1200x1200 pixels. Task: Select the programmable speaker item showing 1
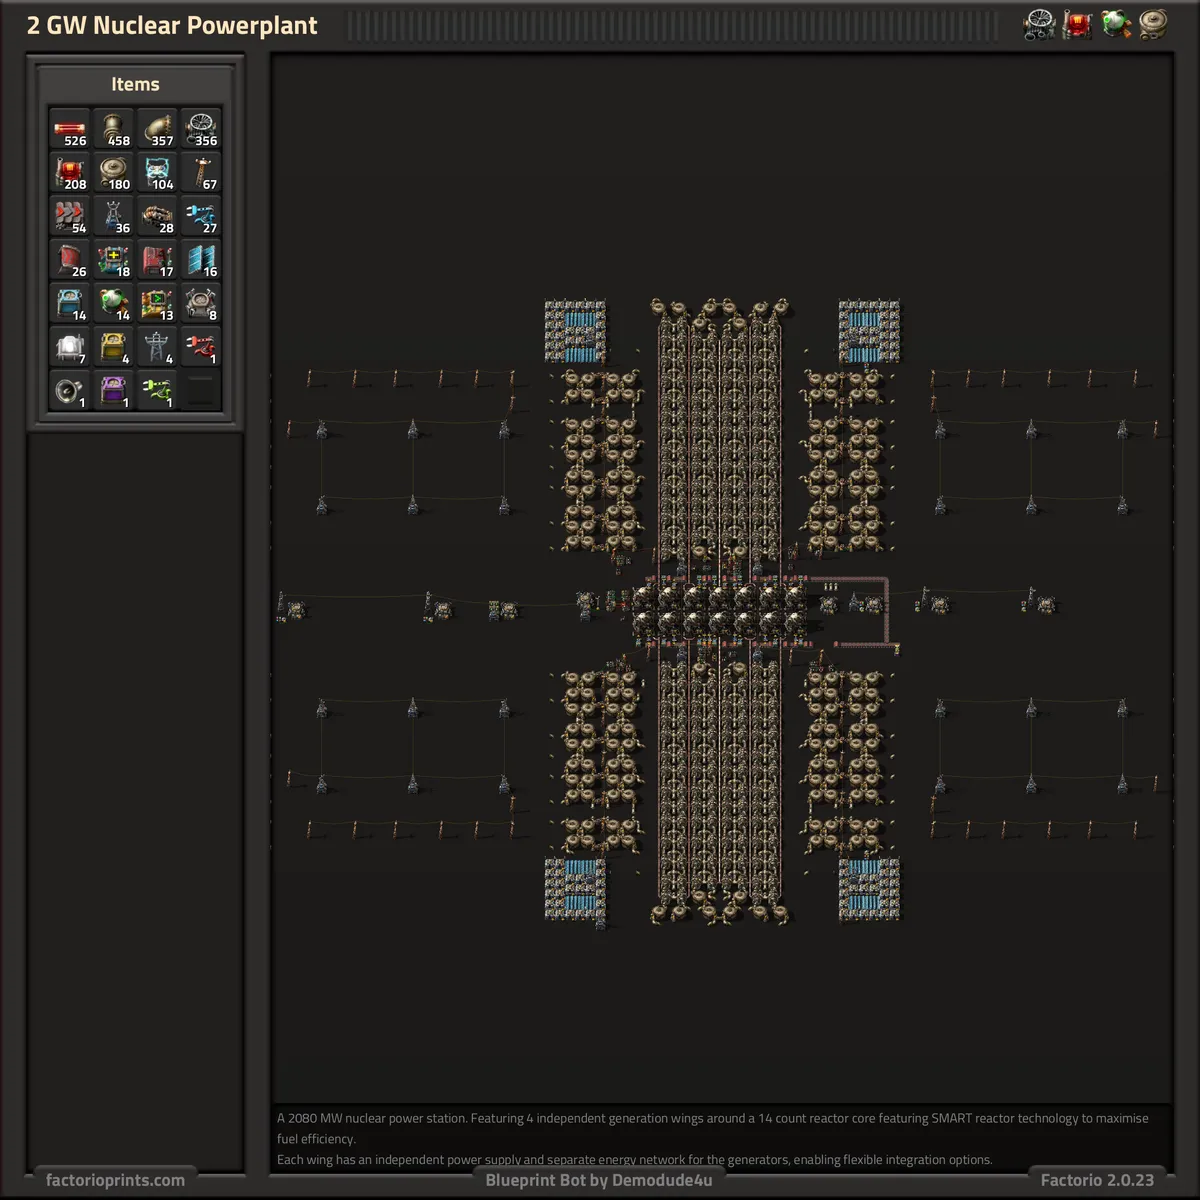tap(69, 392)
